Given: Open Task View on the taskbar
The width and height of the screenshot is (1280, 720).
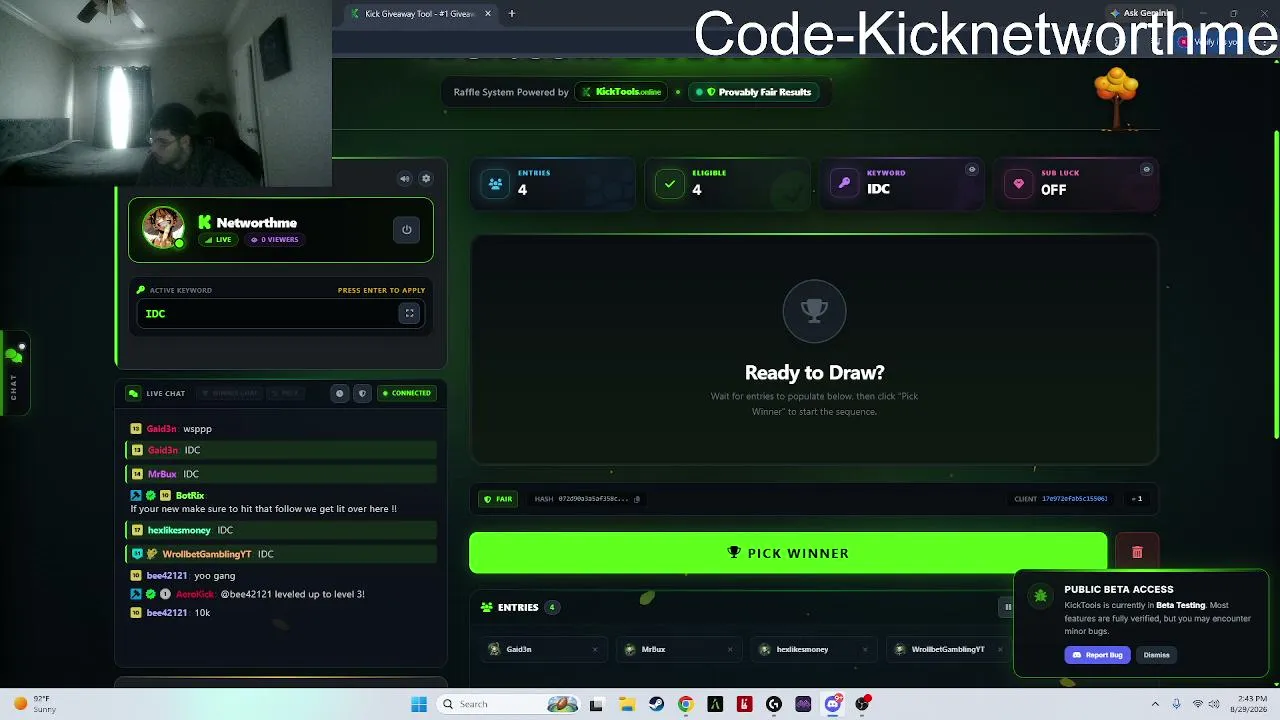Looking at the screenshot, I should [x=596, y=704].
